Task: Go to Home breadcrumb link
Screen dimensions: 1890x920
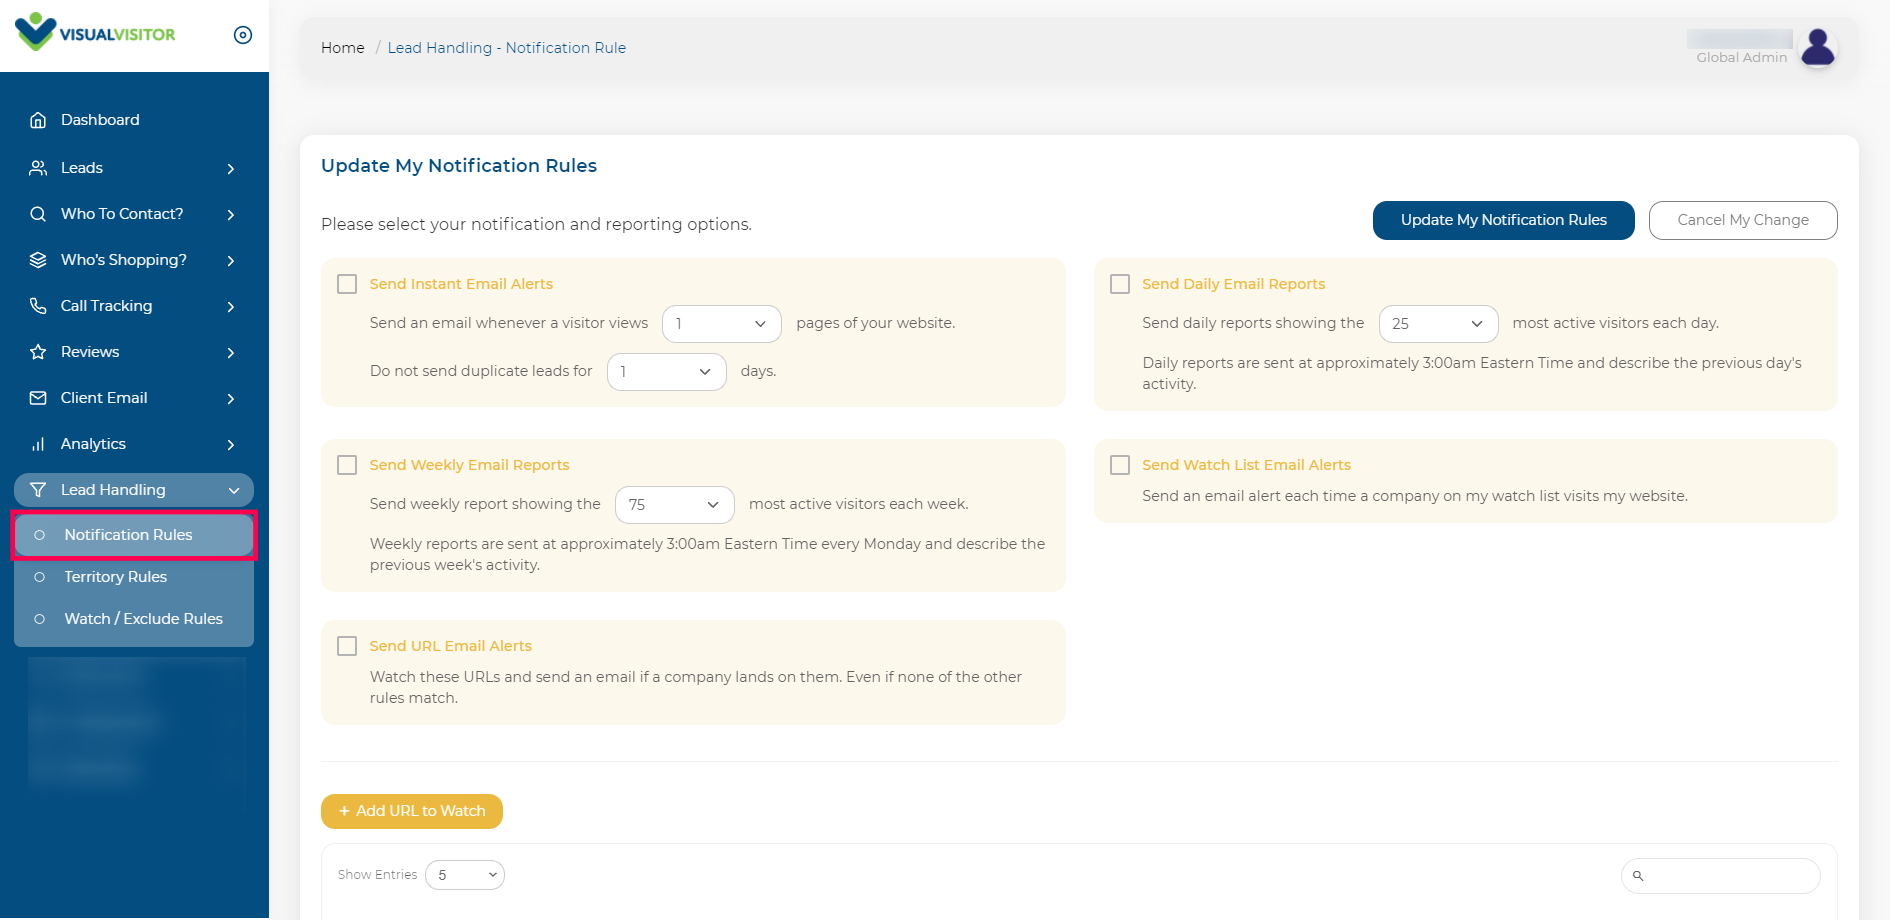Action: pos(342,48)
